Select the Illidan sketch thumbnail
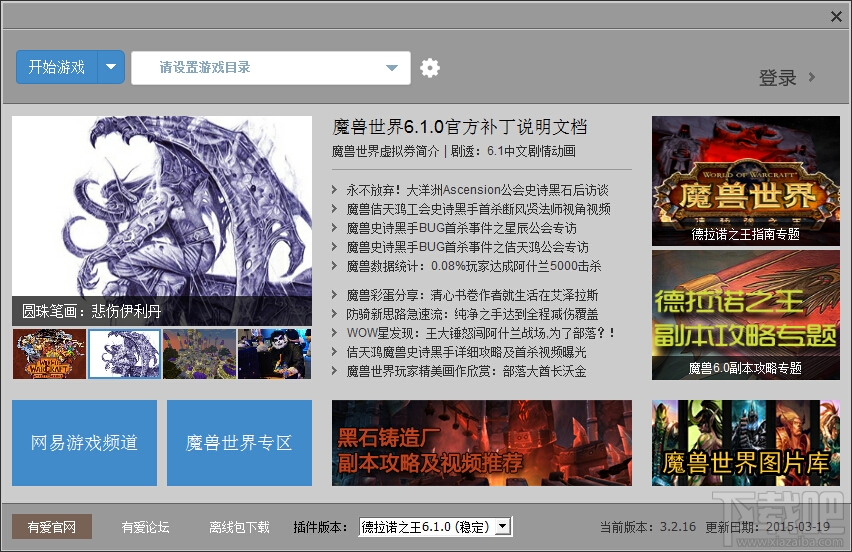Image resolution: width=852 pixels, height=552 pixels. 124,354
